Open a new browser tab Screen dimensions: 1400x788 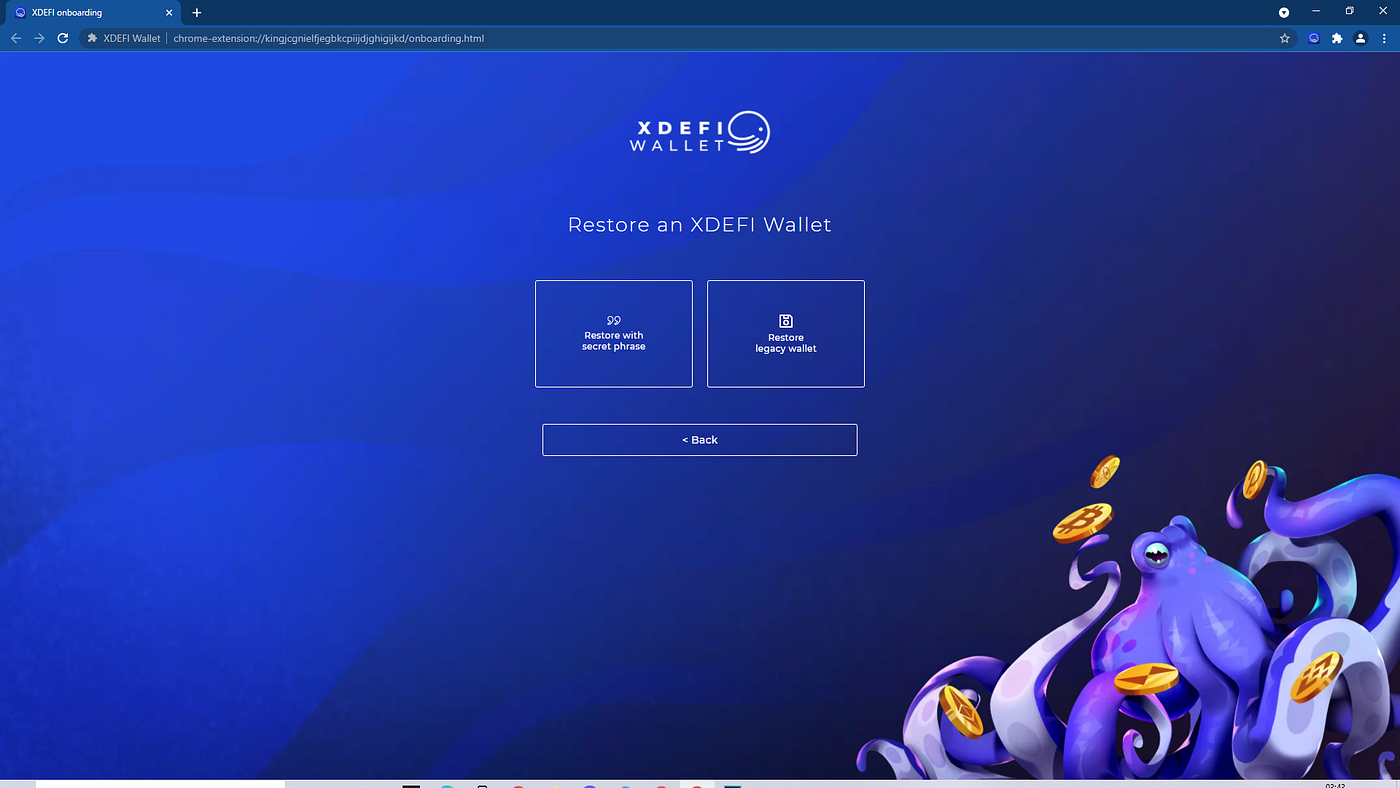click(197, 13)
